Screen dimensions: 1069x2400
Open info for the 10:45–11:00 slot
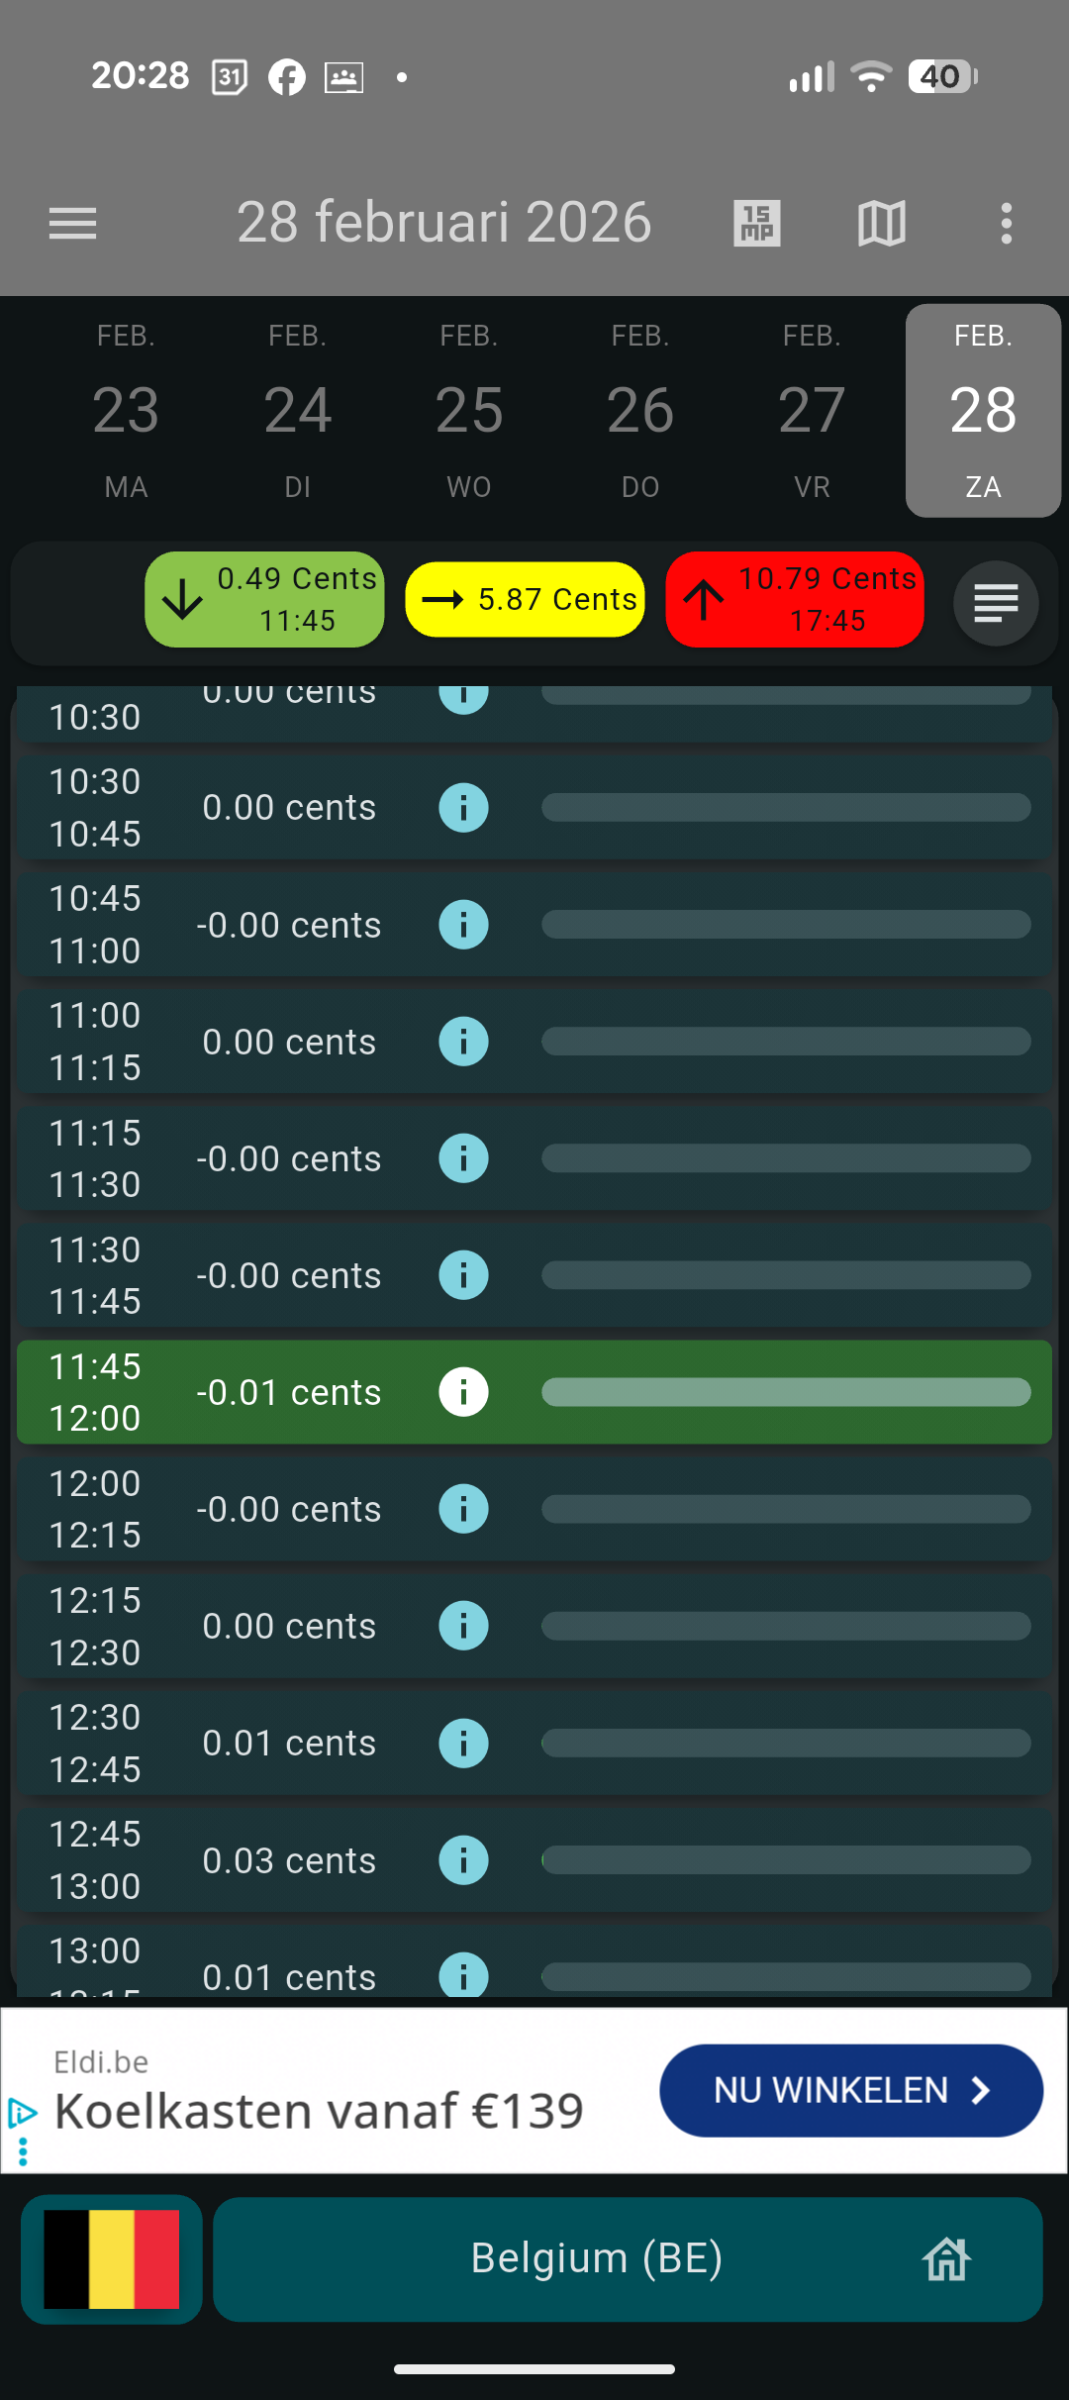tap(463, 924)
